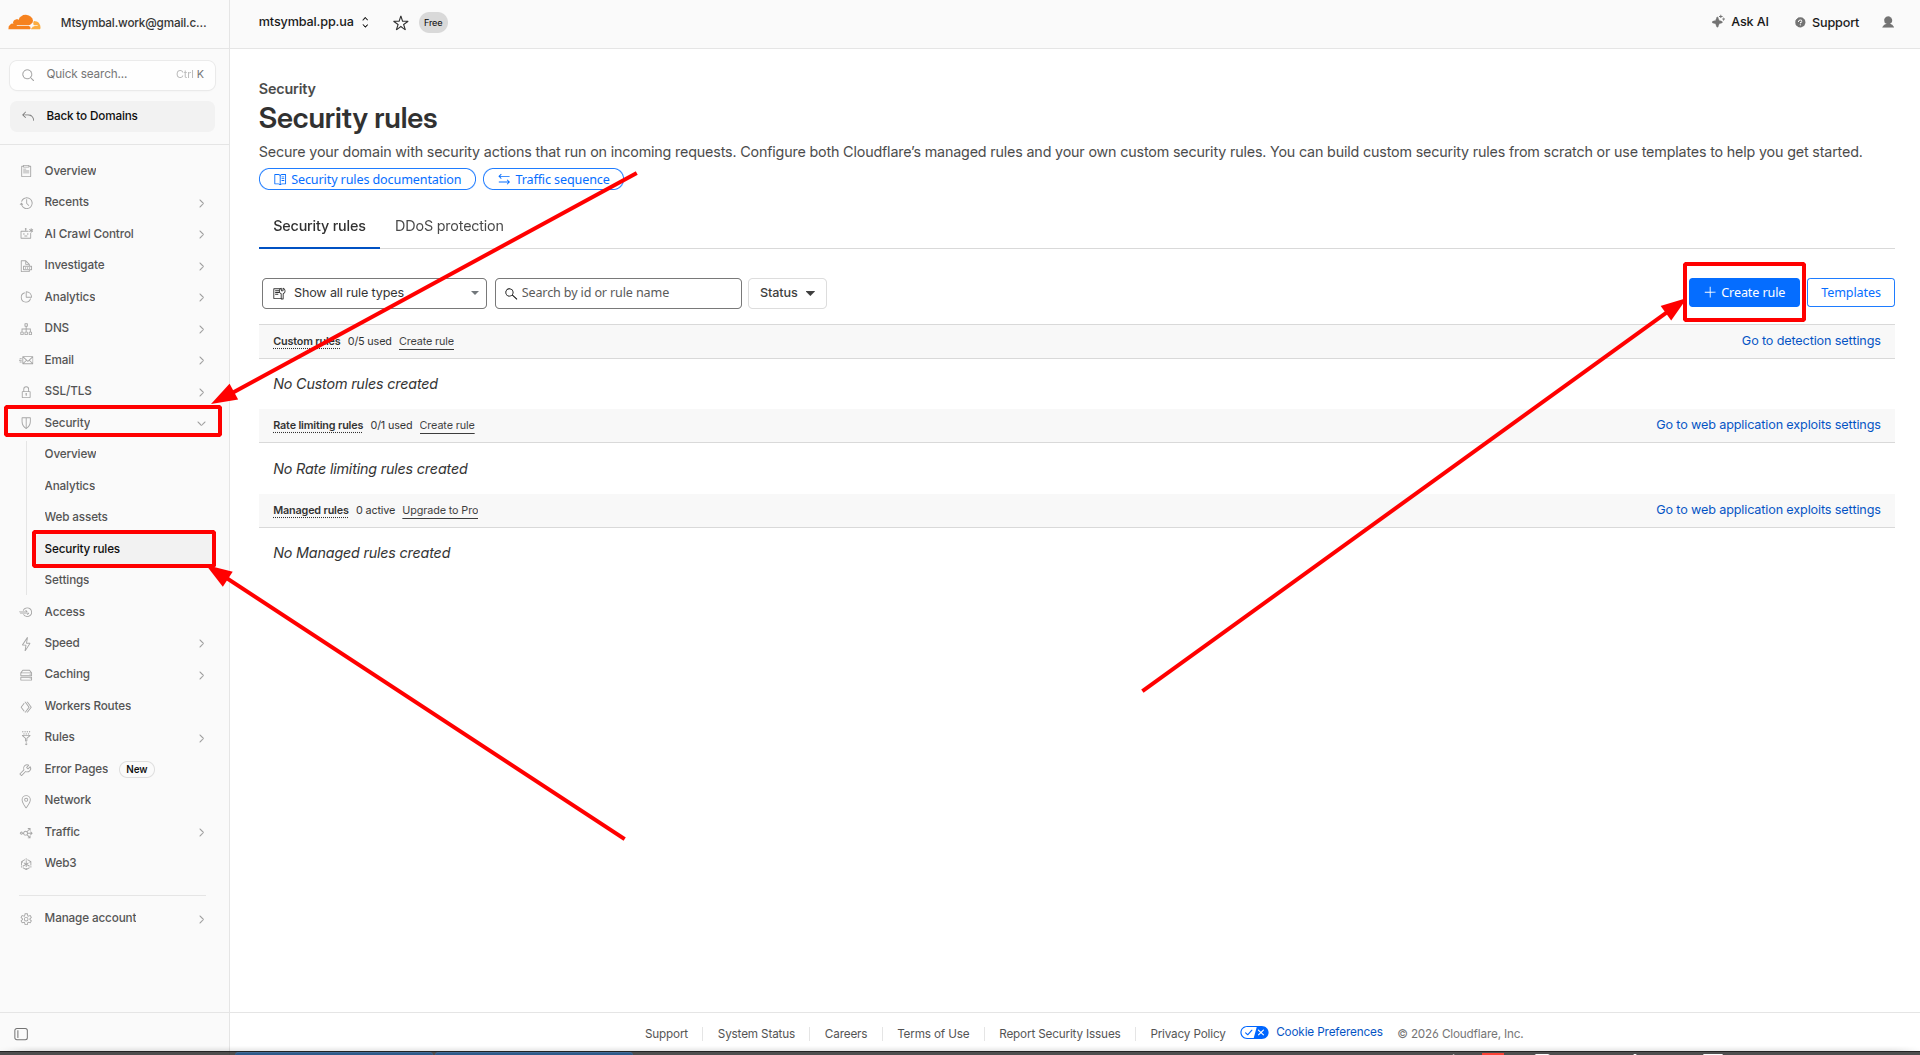Click the Investigate icon in sidebar
Screen dimensions: 1920x1055
[x=26, y=266]
